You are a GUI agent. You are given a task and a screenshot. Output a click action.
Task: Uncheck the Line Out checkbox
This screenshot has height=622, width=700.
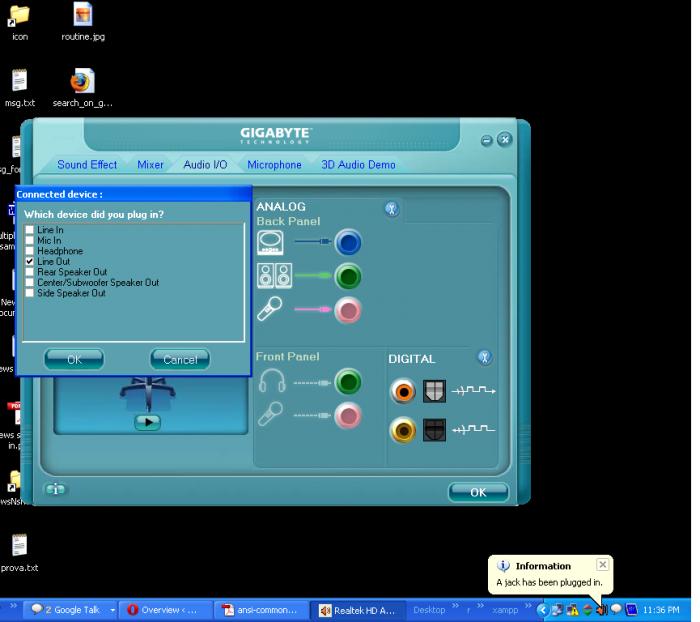click(29, 261)
